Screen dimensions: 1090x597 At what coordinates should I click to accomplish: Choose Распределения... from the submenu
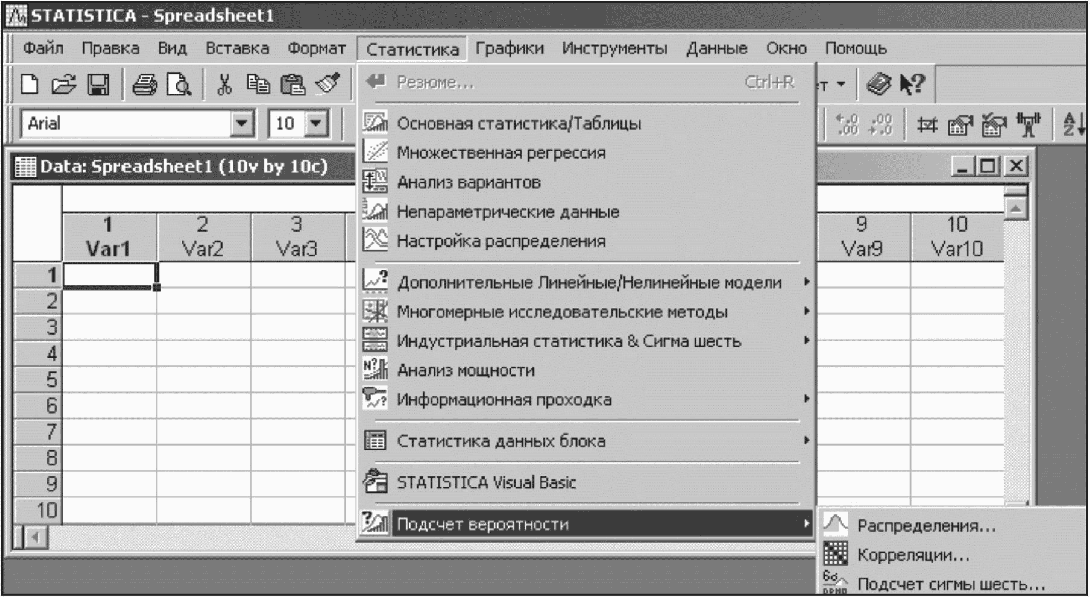952,526
